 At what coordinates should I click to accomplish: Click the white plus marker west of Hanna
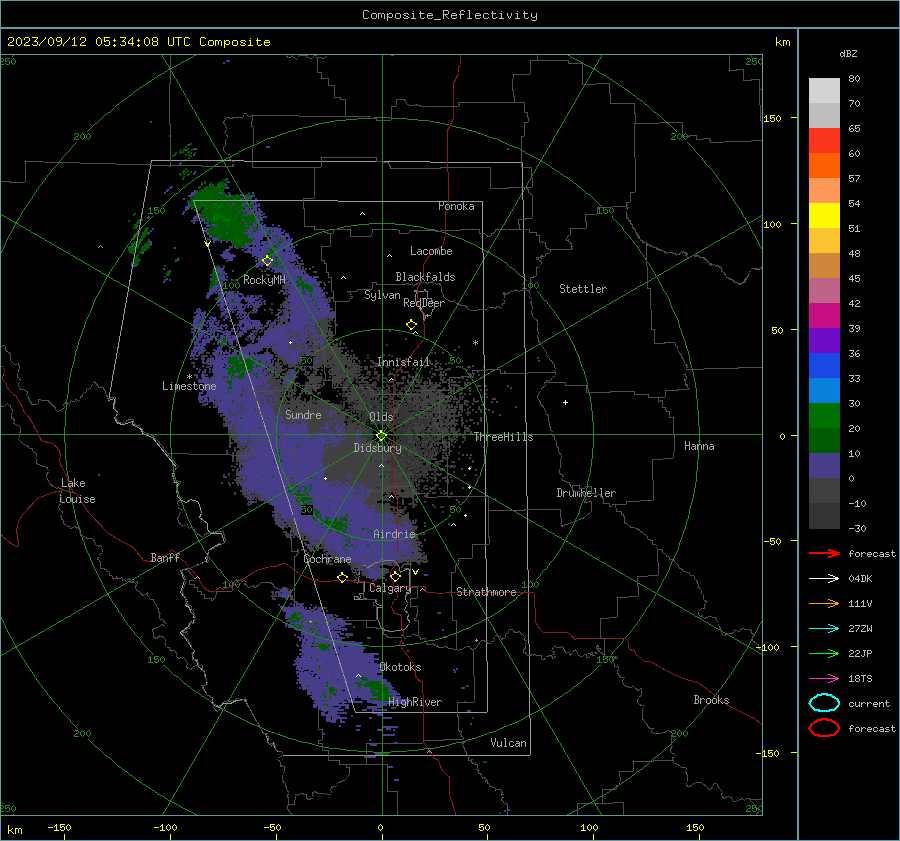(x=565, y=402)
